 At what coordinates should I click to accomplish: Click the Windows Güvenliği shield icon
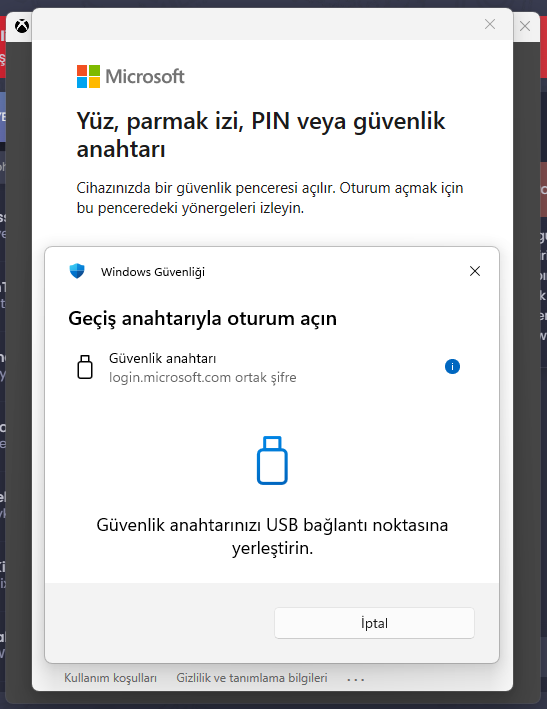[x=77, y=271]
